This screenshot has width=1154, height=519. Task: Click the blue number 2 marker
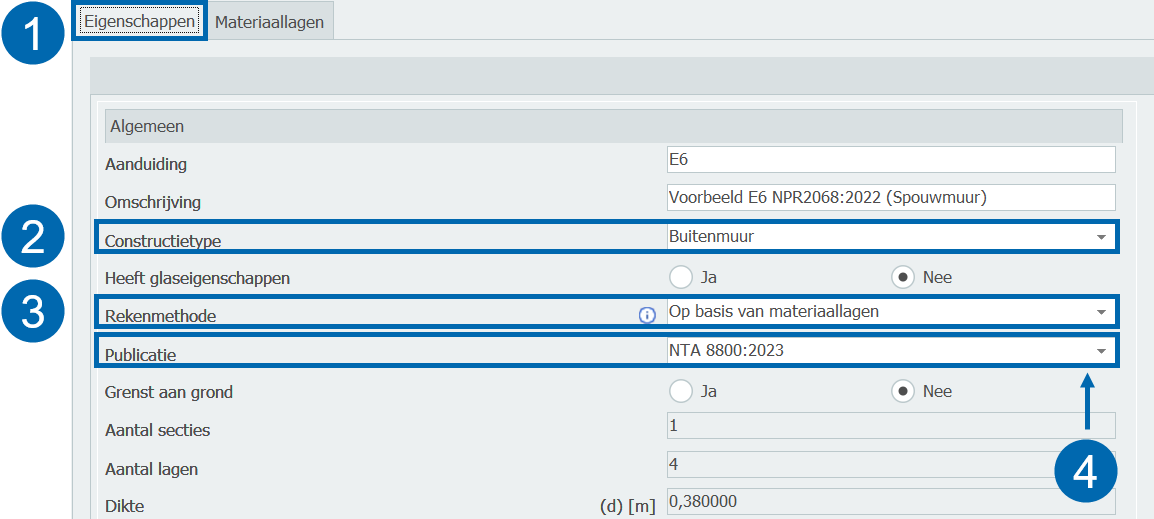pos(35,238)
